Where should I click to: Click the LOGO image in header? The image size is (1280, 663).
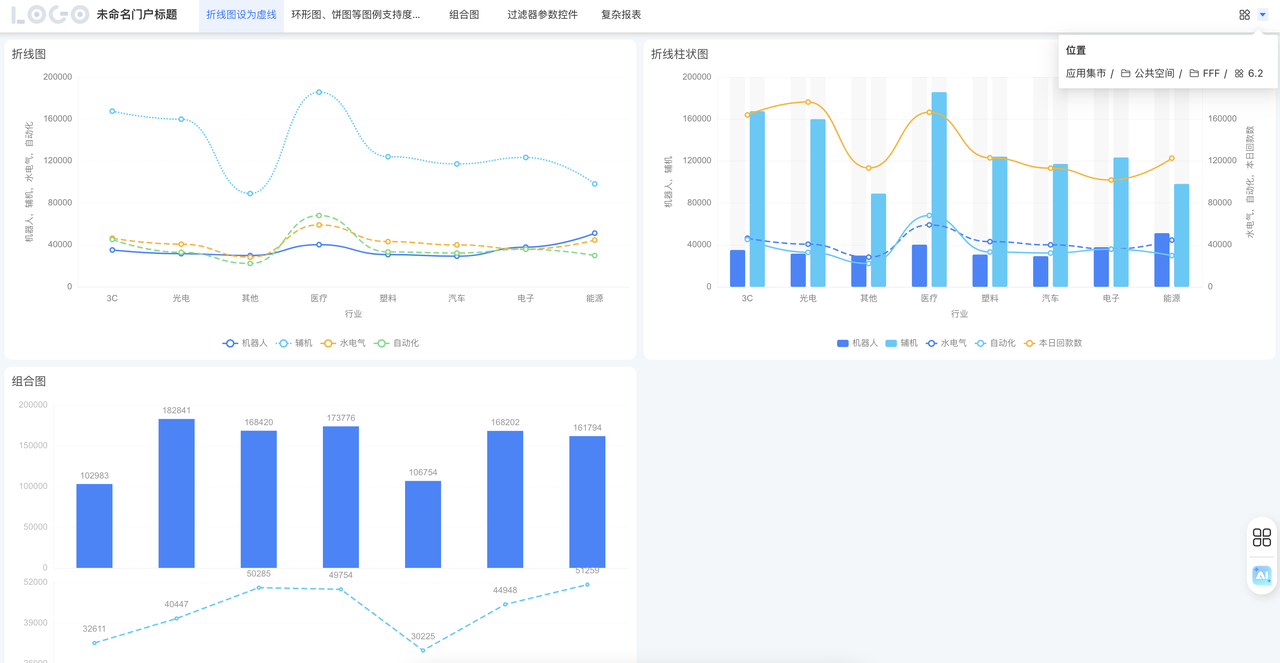point(50,15)
